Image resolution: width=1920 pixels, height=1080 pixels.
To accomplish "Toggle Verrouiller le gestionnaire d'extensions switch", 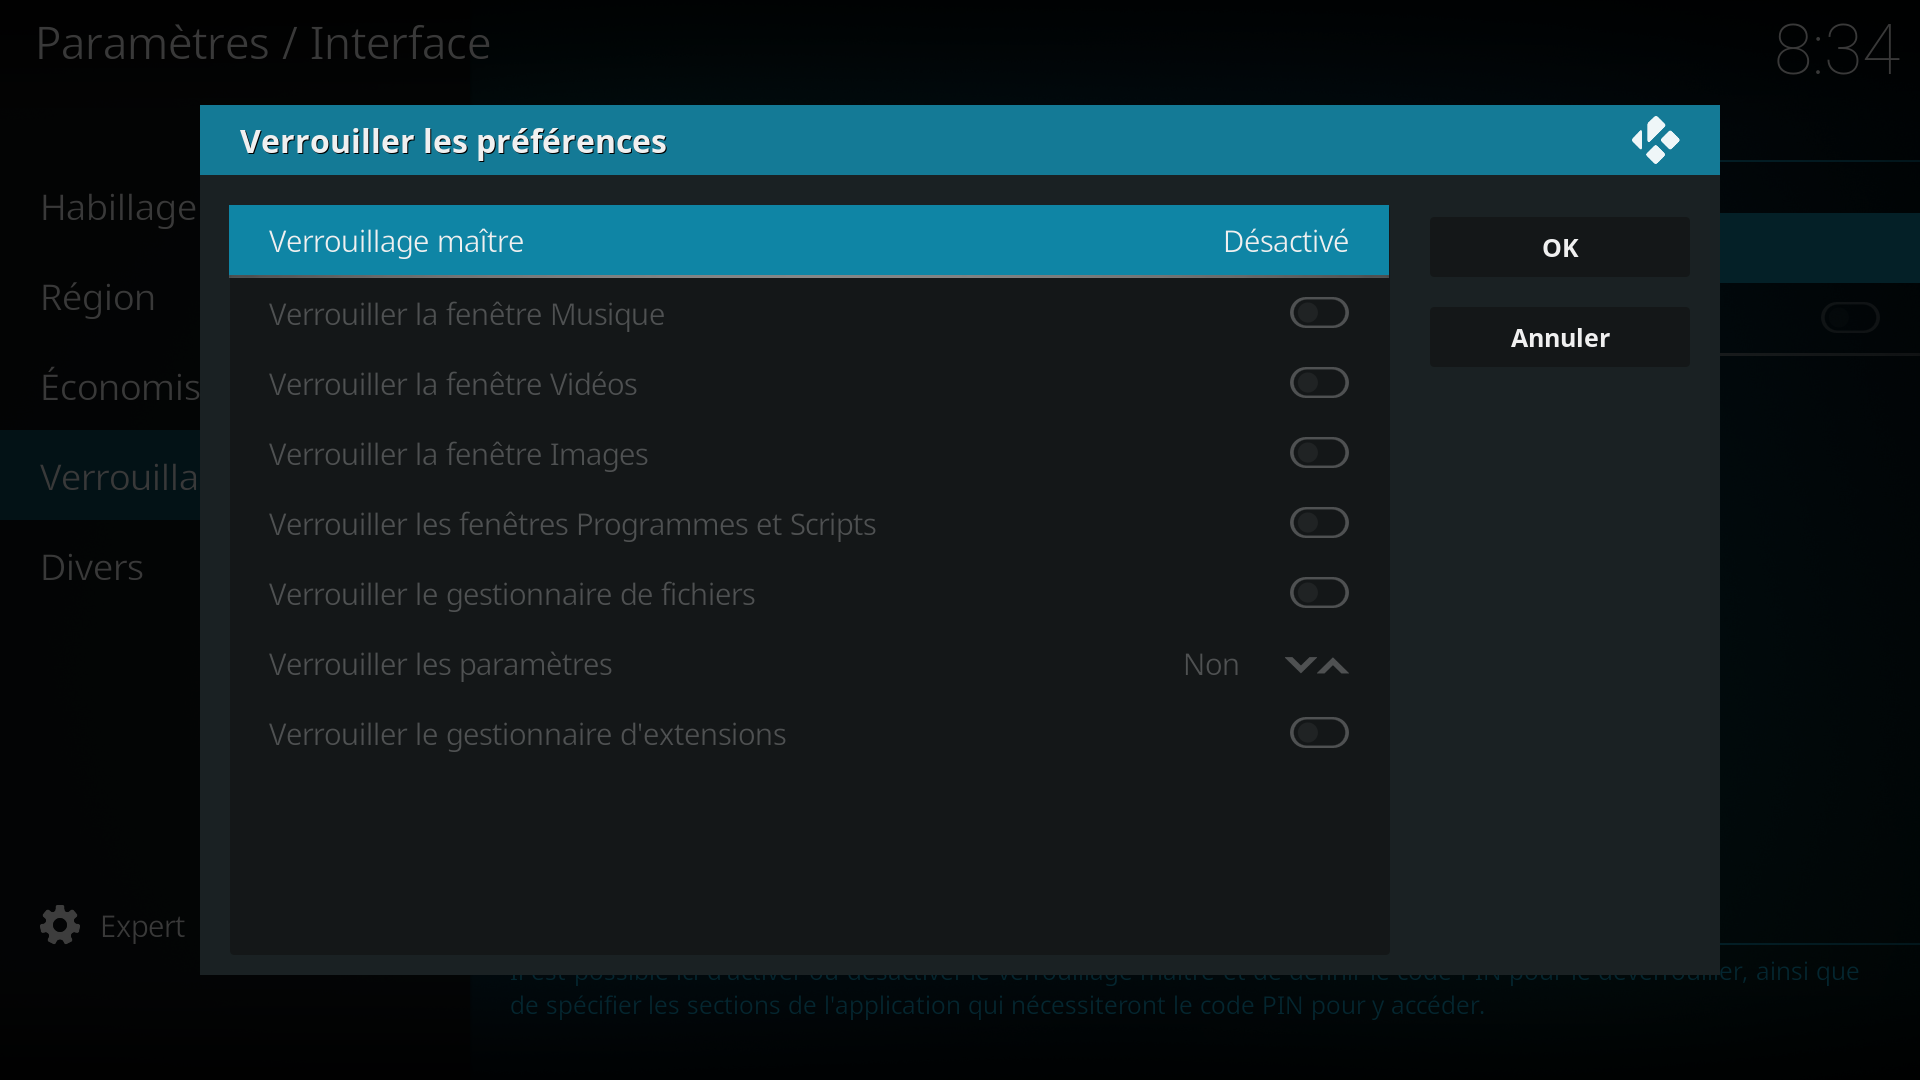I will pyautogui.click(x=1319, y=733).
